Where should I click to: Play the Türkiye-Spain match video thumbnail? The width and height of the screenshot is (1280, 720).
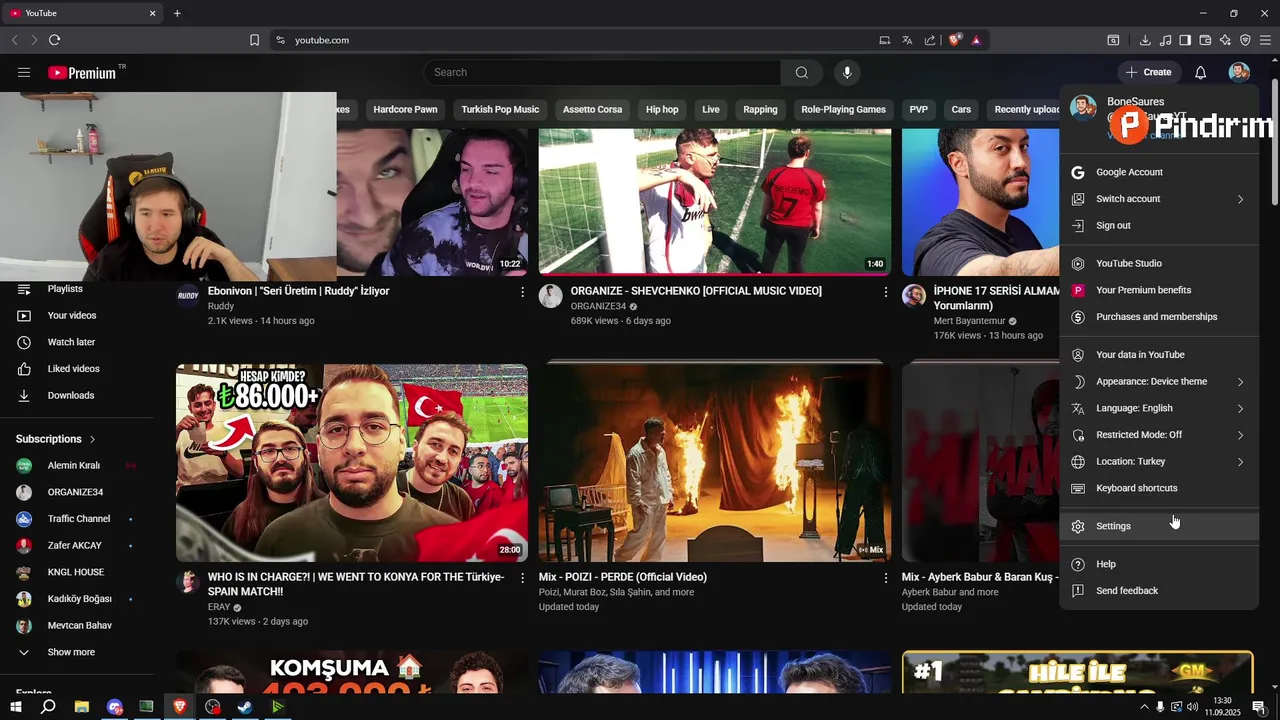pyautogui.click(x=352, y=463)
